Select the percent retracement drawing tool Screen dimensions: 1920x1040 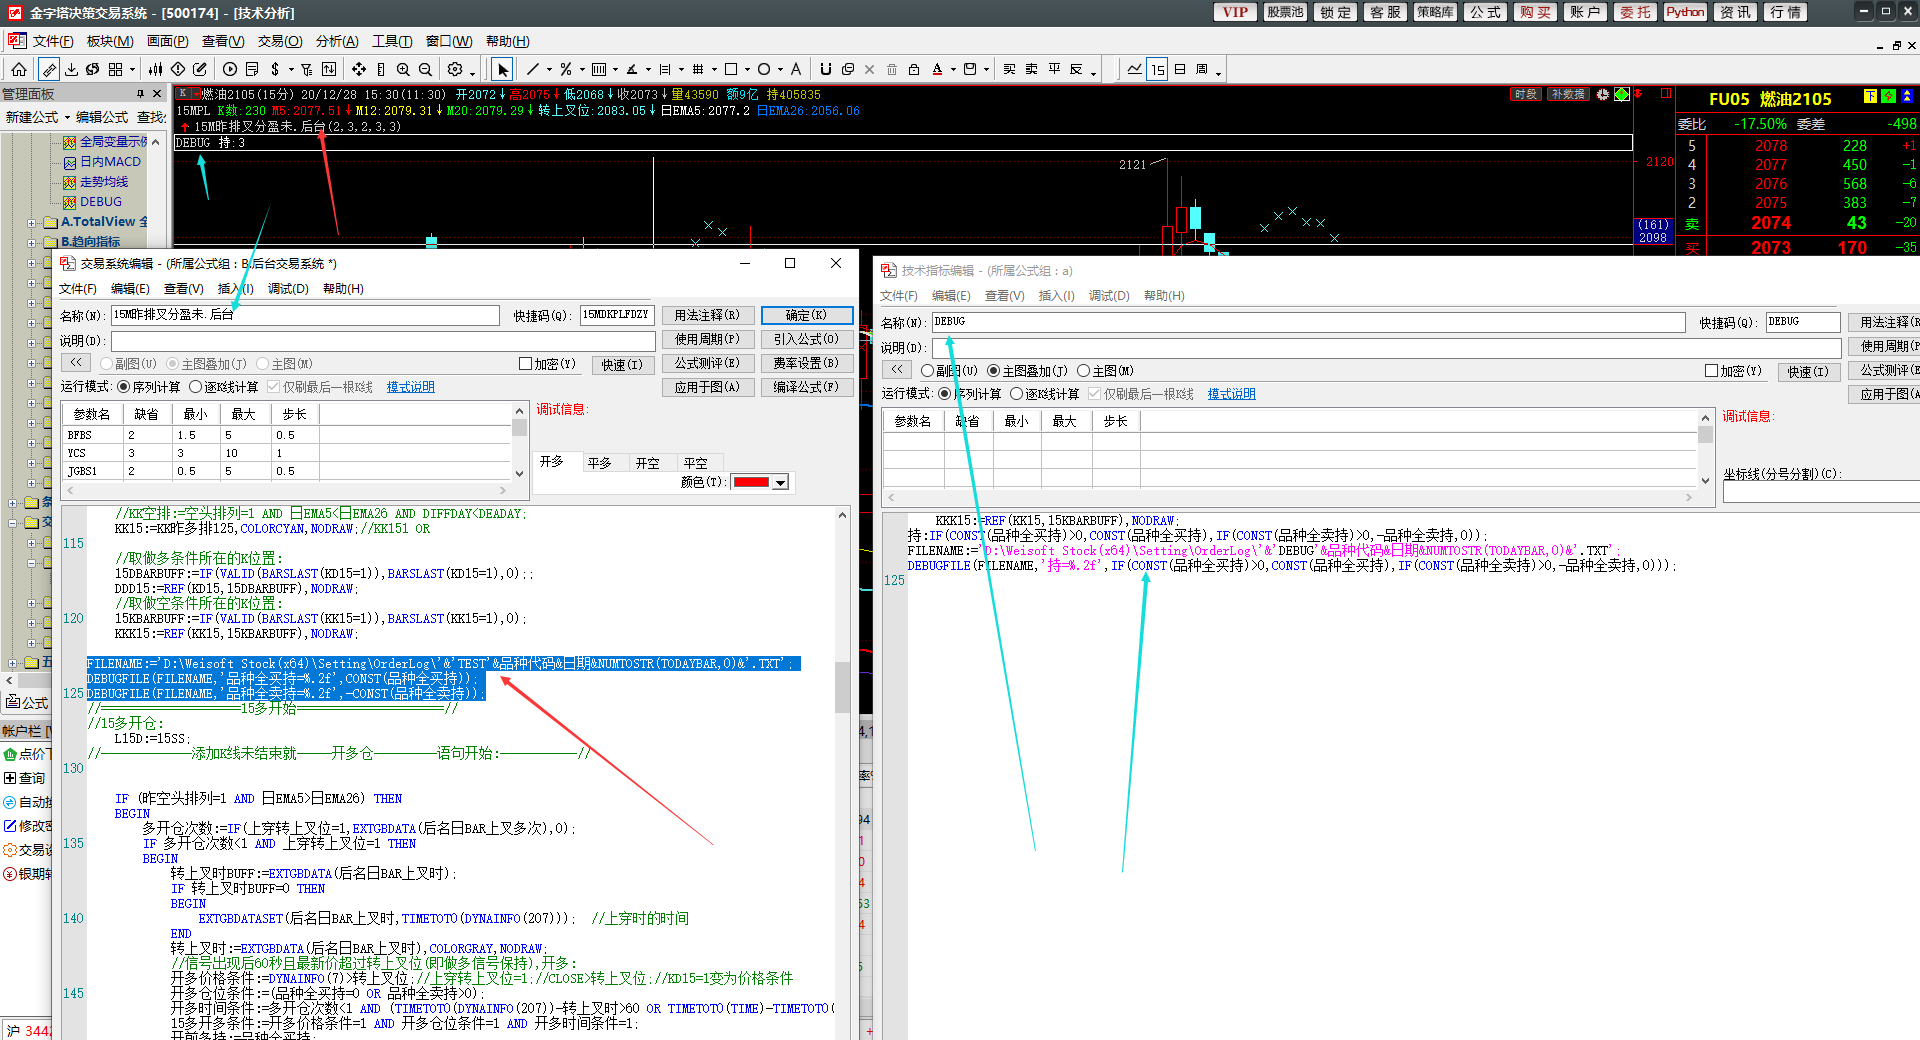point(566,69)
